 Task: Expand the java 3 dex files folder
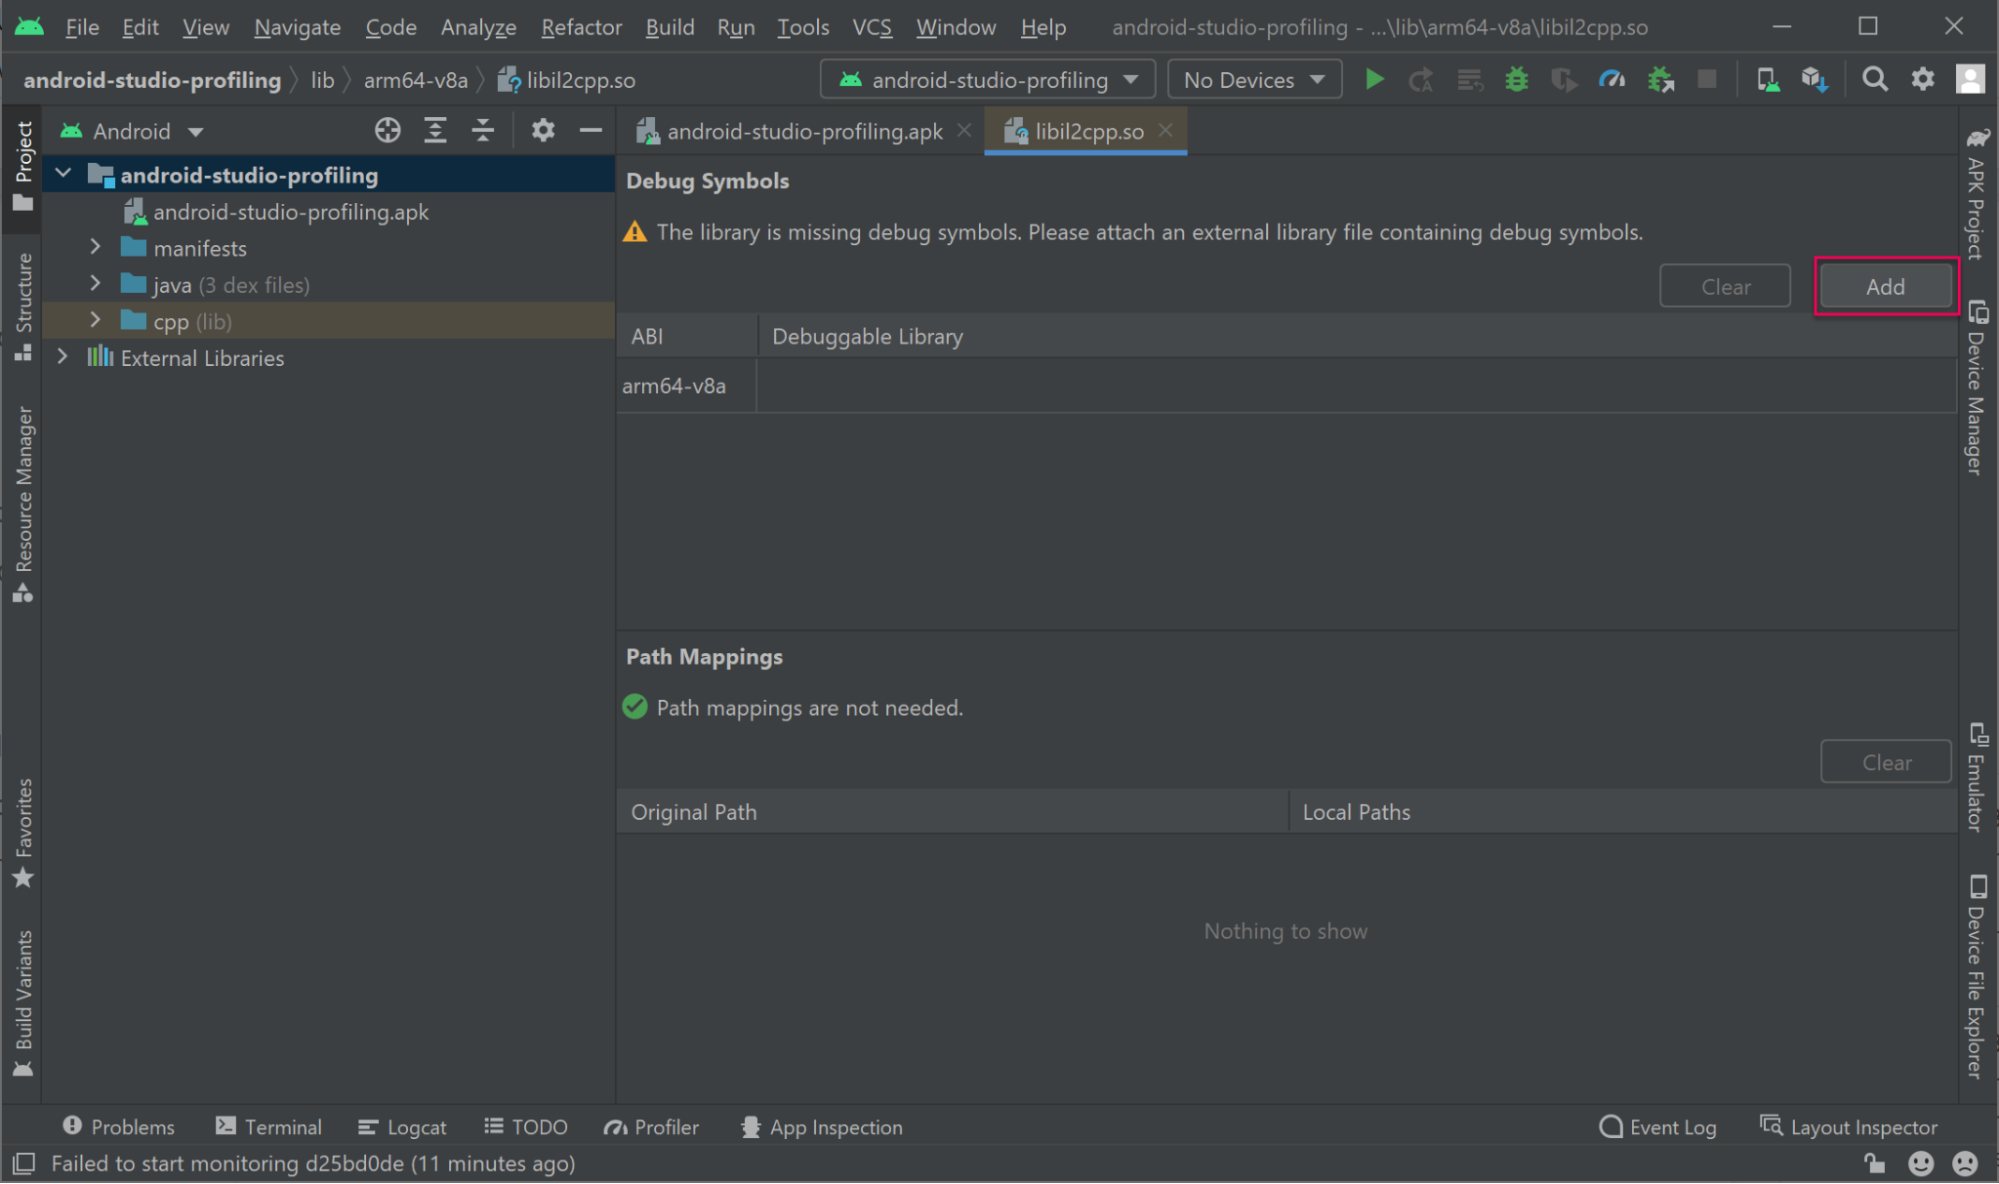point(94,283)
